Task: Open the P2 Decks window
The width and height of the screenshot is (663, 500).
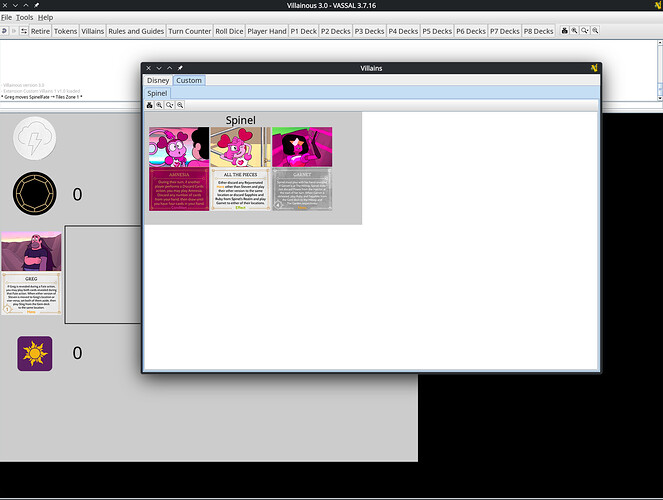Action: [x=336, y=31]
